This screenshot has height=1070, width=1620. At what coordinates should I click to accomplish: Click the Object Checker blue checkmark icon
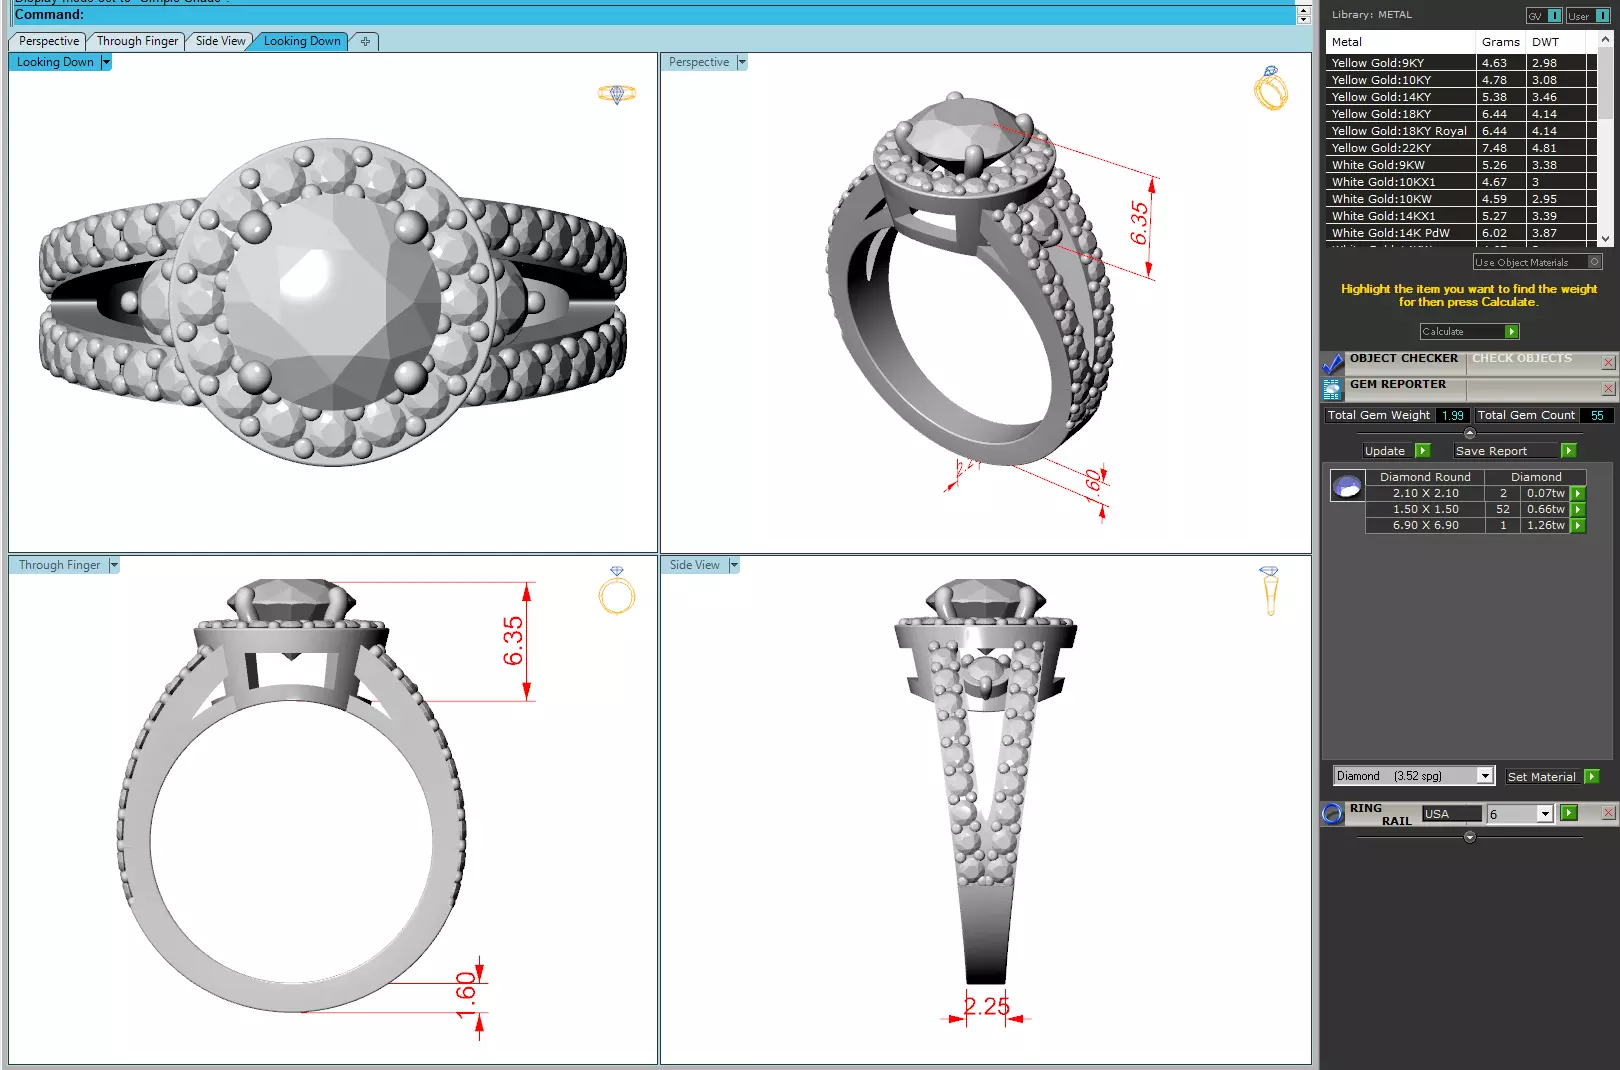tap(1332, 363)
